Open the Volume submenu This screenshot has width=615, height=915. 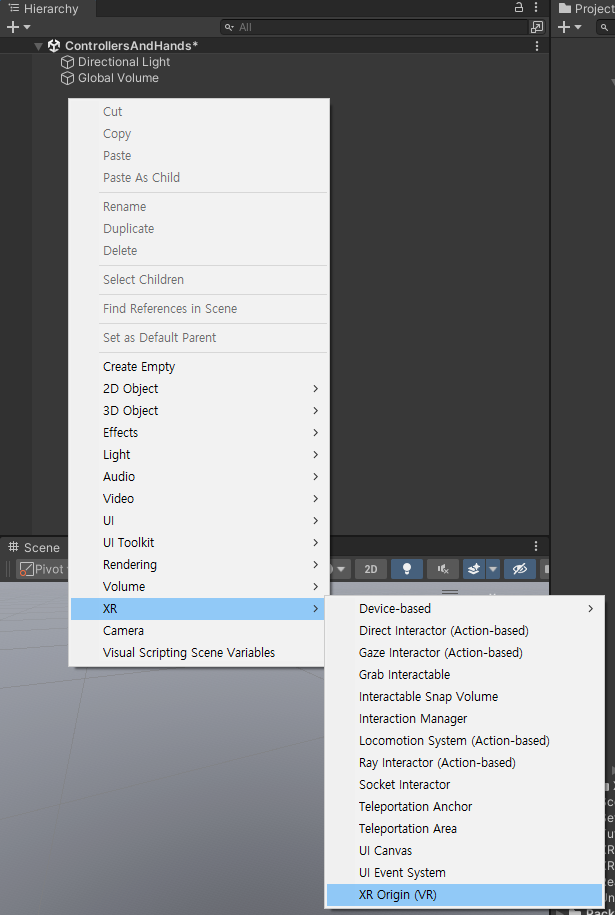coord(198,586)
